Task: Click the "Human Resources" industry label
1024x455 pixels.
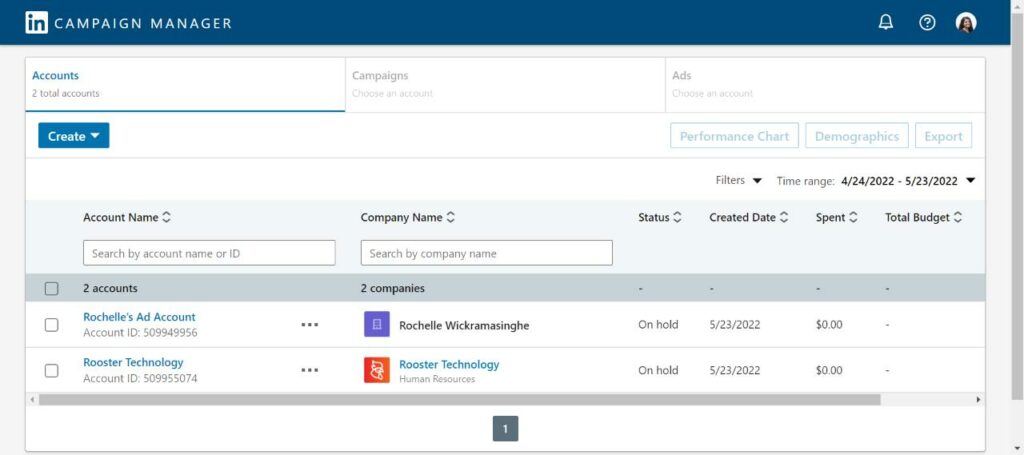Action: 437,379
